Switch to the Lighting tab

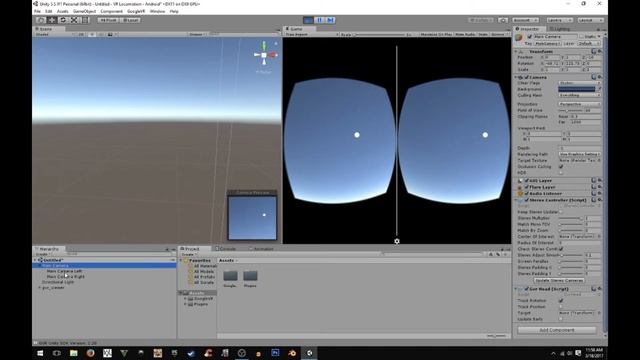pyautogui.click(x=560, y=29)
